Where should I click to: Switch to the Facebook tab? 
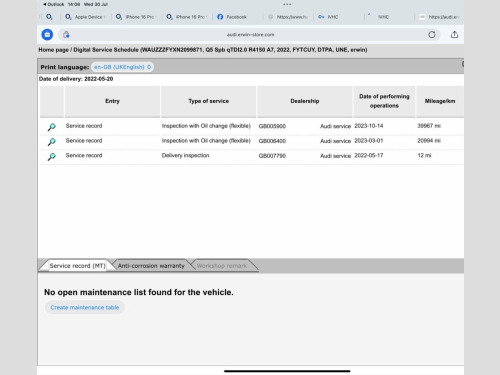pyautogui.click(x=232, y=17)
